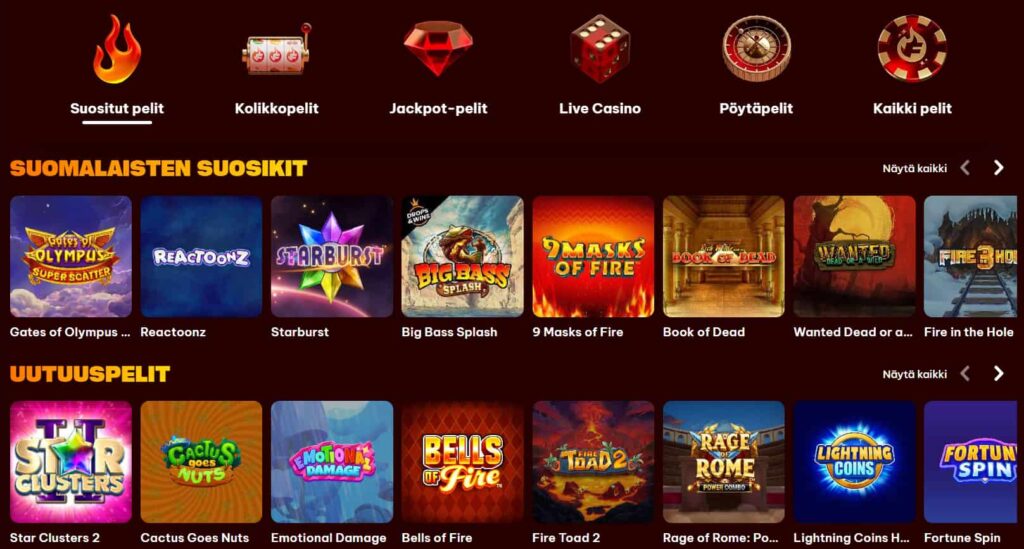Open the Big Bass Splash game tile

462,257
